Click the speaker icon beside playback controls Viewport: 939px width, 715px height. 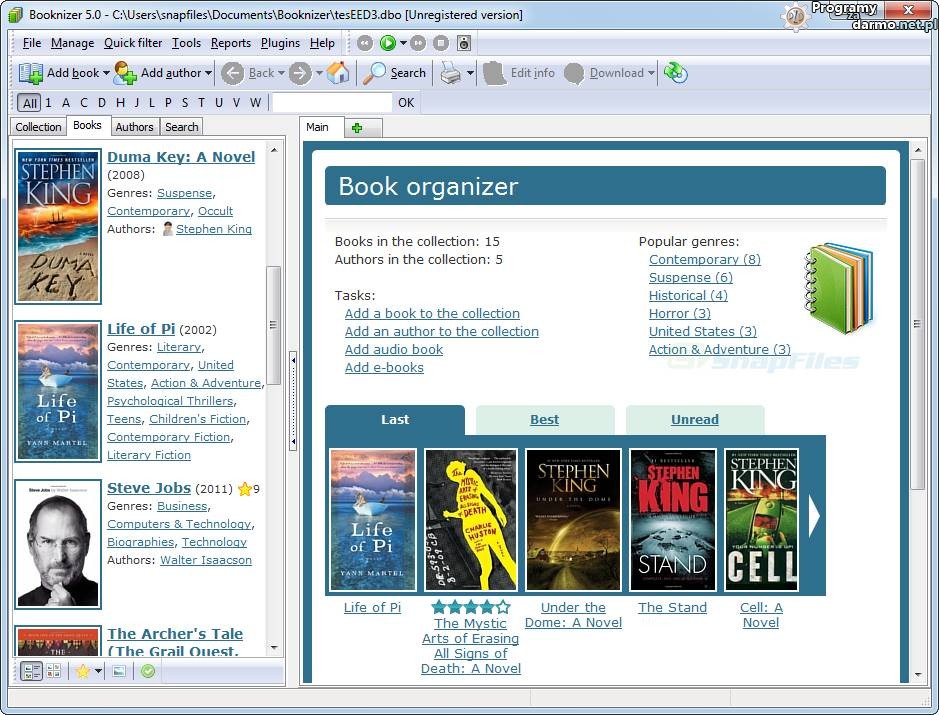[464, 43]
